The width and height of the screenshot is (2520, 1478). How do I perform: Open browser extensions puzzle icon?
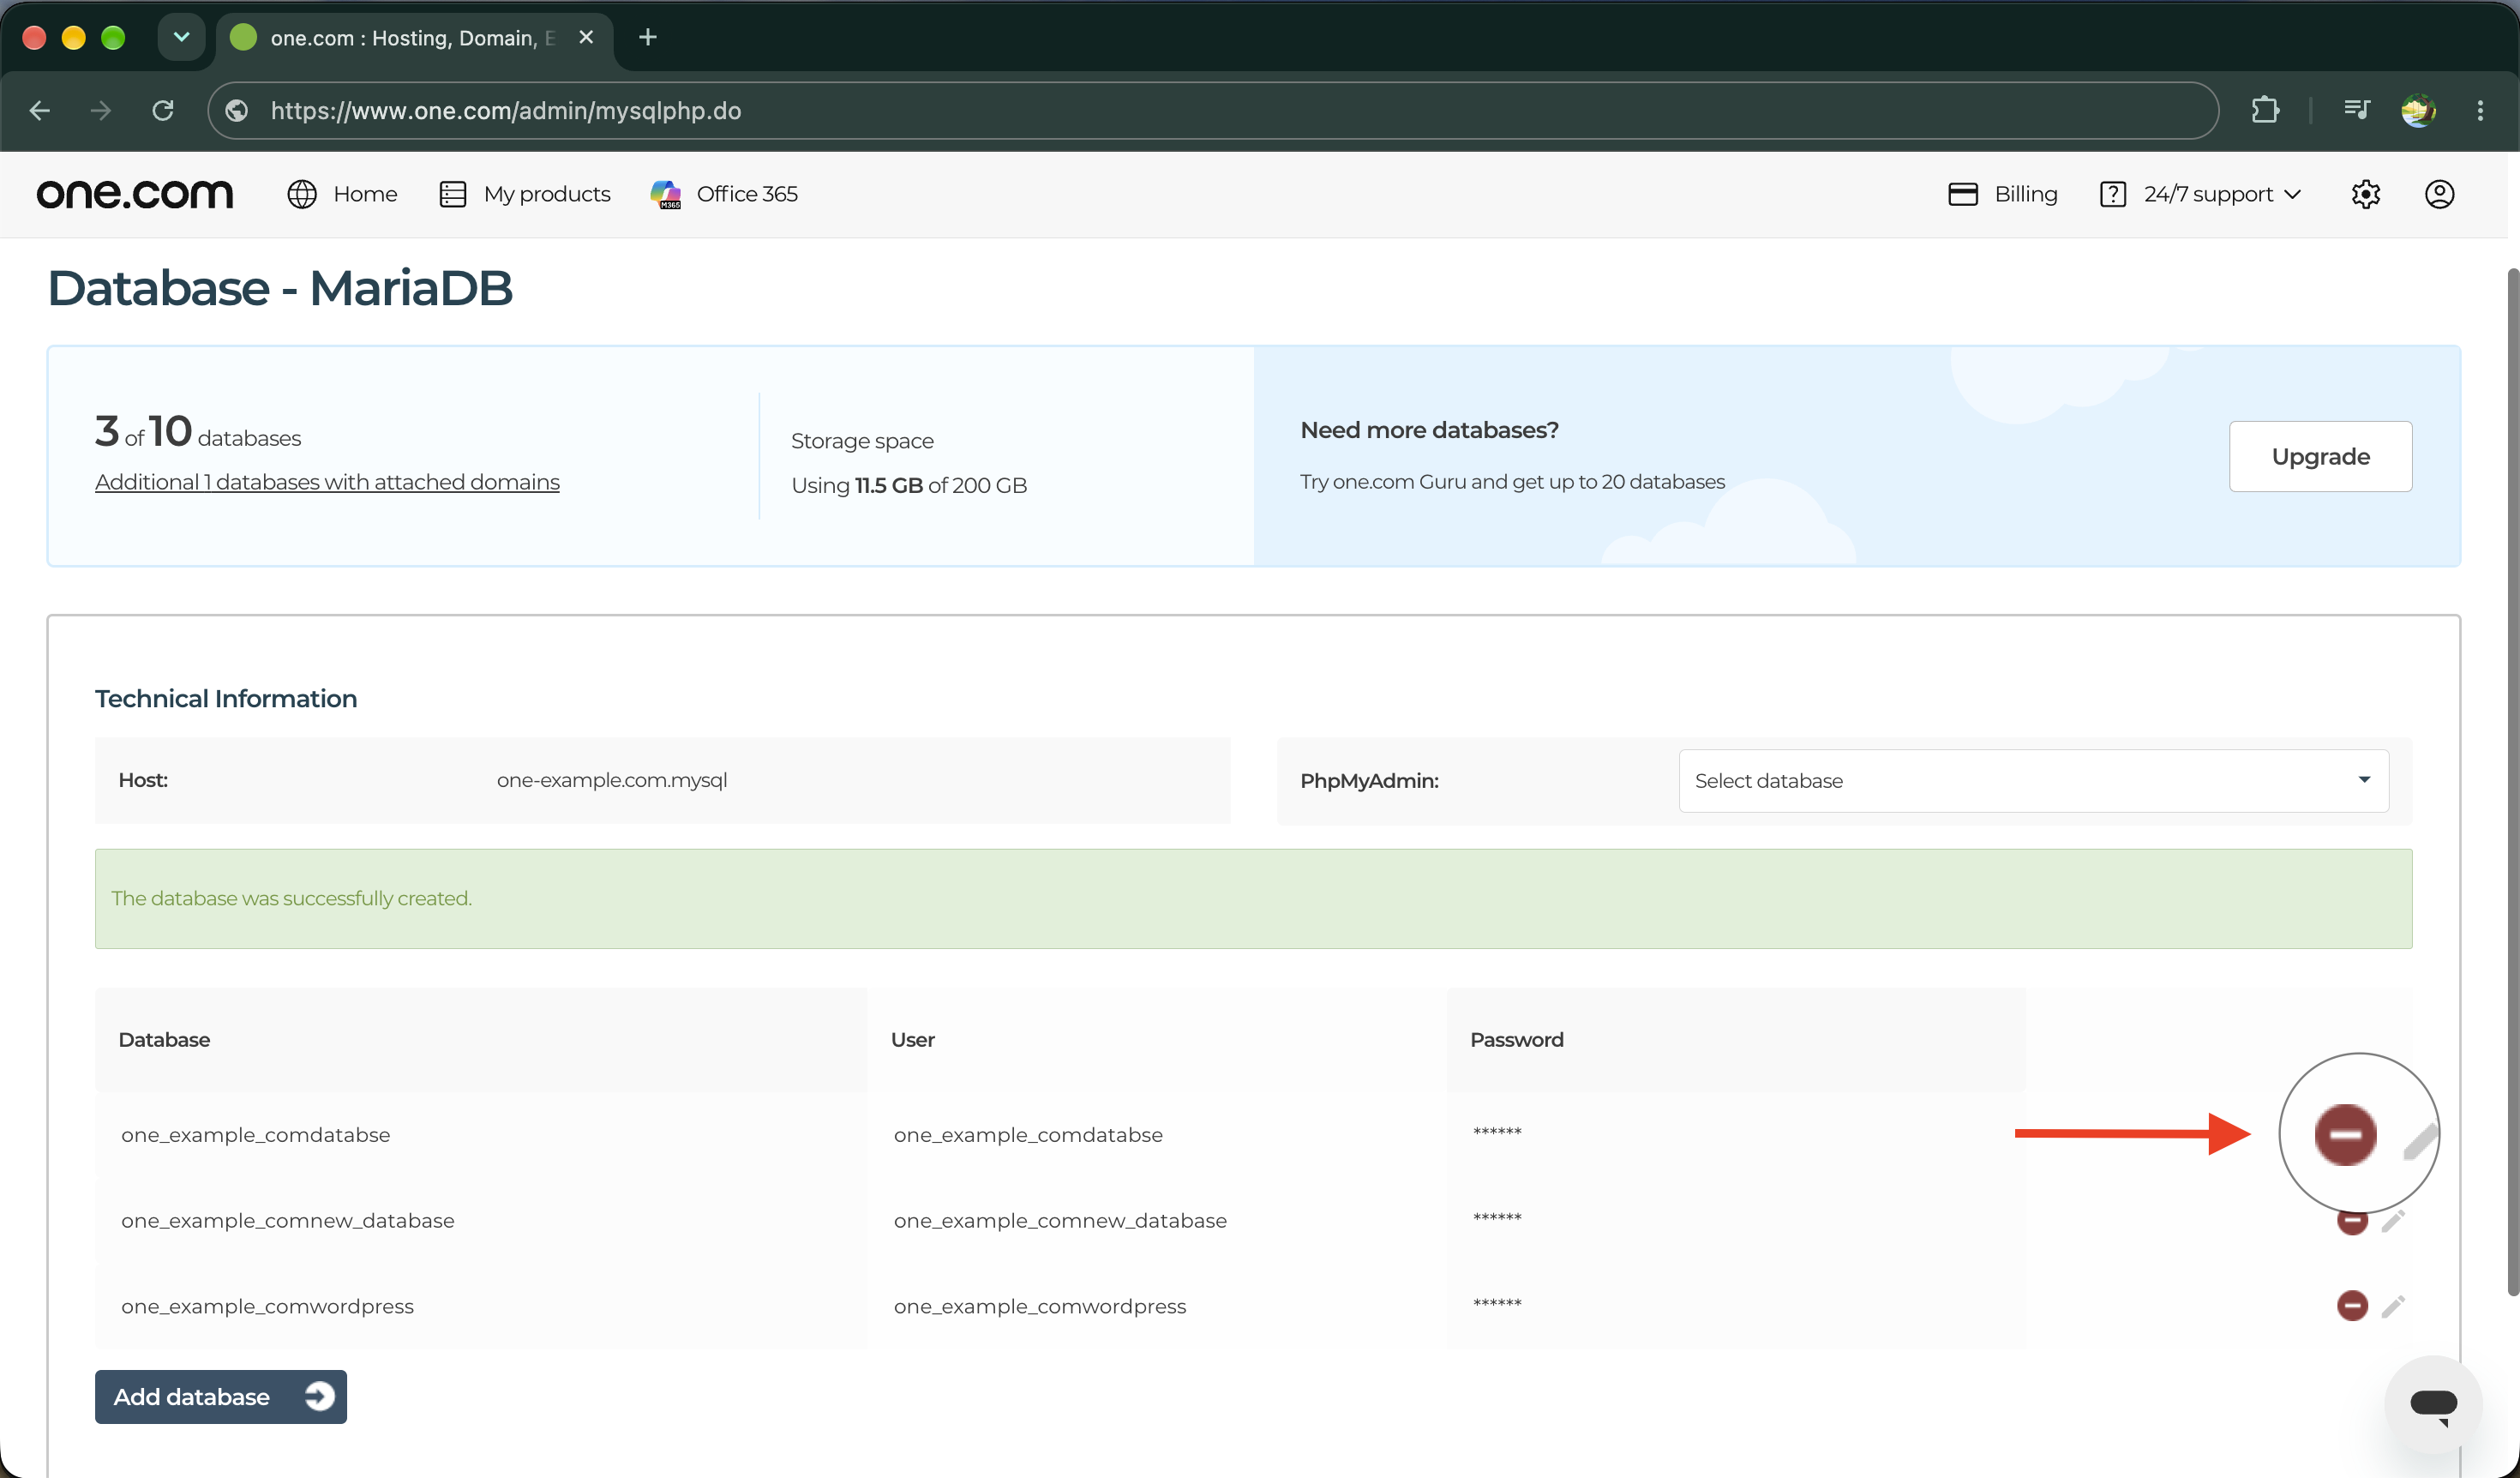(2265, 110)
